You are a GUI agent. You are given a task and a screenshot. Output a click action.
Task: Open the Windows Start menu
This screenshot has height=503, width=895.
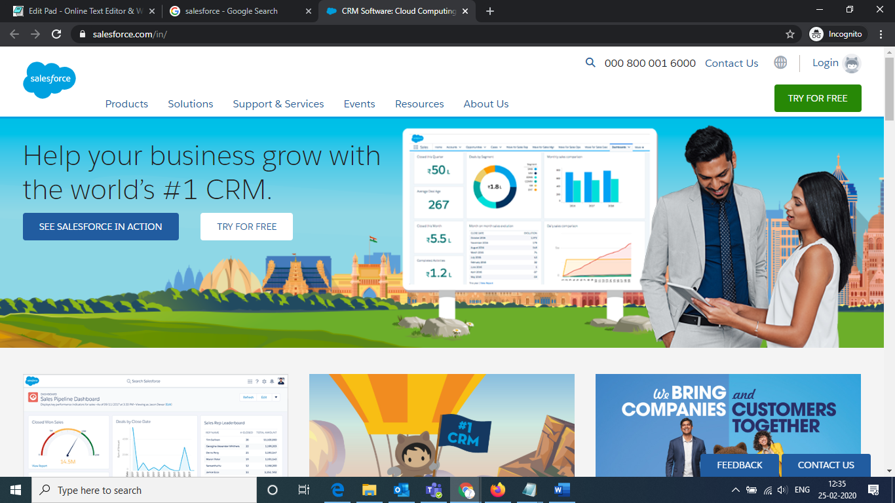(x=15, y=490)
